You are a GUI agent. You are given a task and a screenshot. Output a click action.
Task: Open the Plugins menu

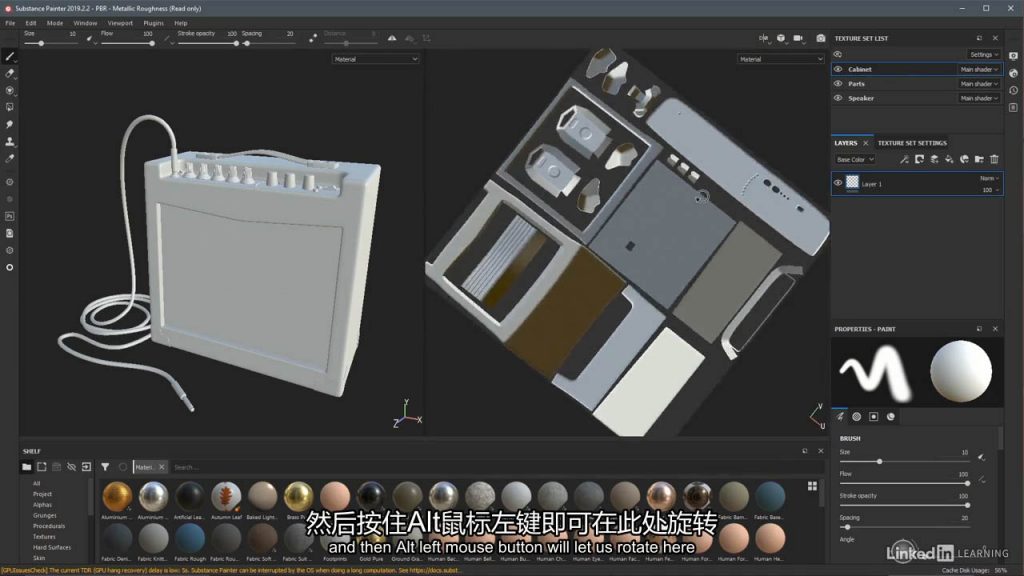point(153,23)
